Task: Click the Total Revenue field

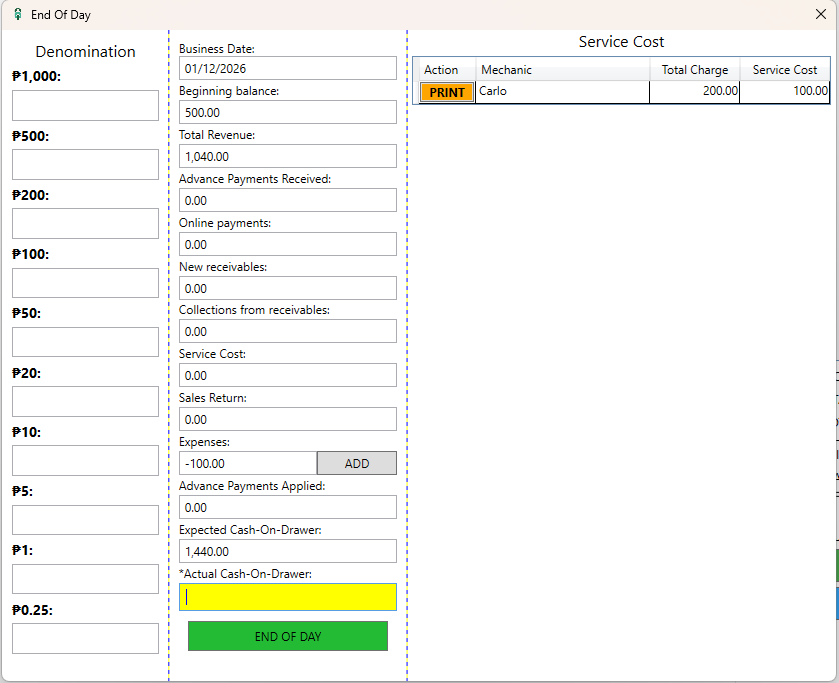Action: coord(288,156)
